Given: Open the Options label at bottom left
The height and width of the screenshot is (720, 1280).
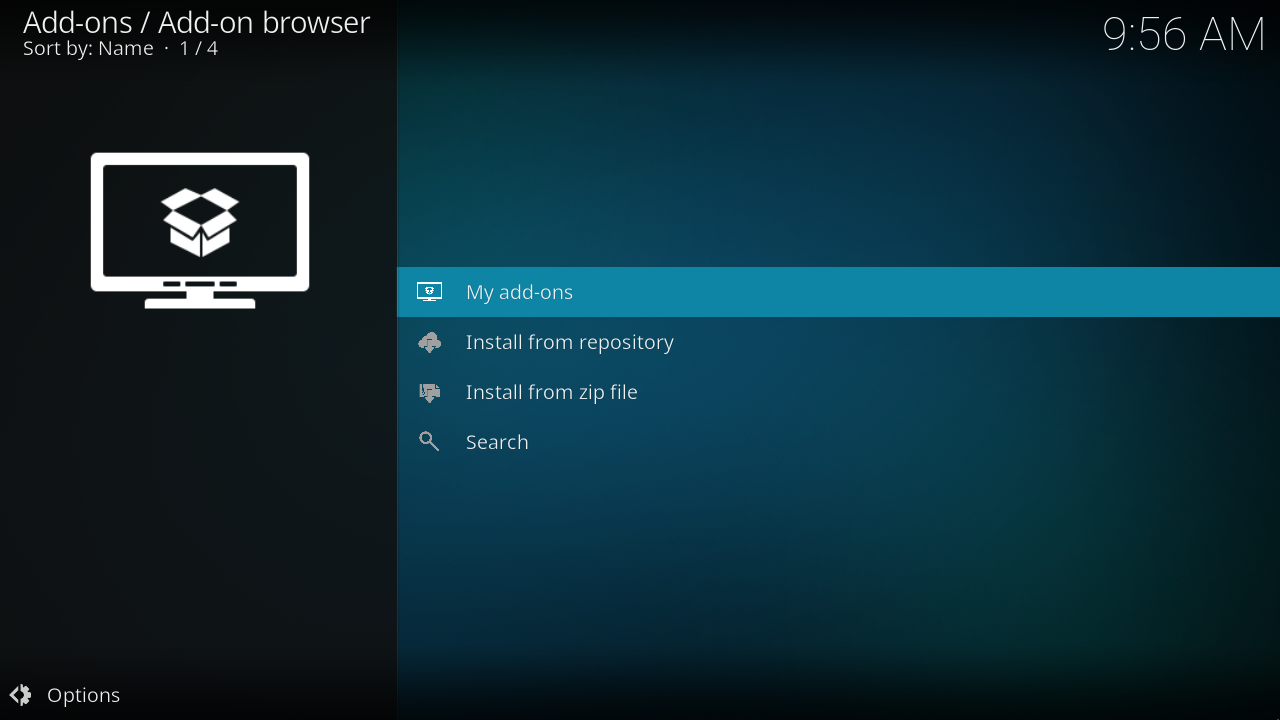Looking at the screenshot, I should [84, 695].
